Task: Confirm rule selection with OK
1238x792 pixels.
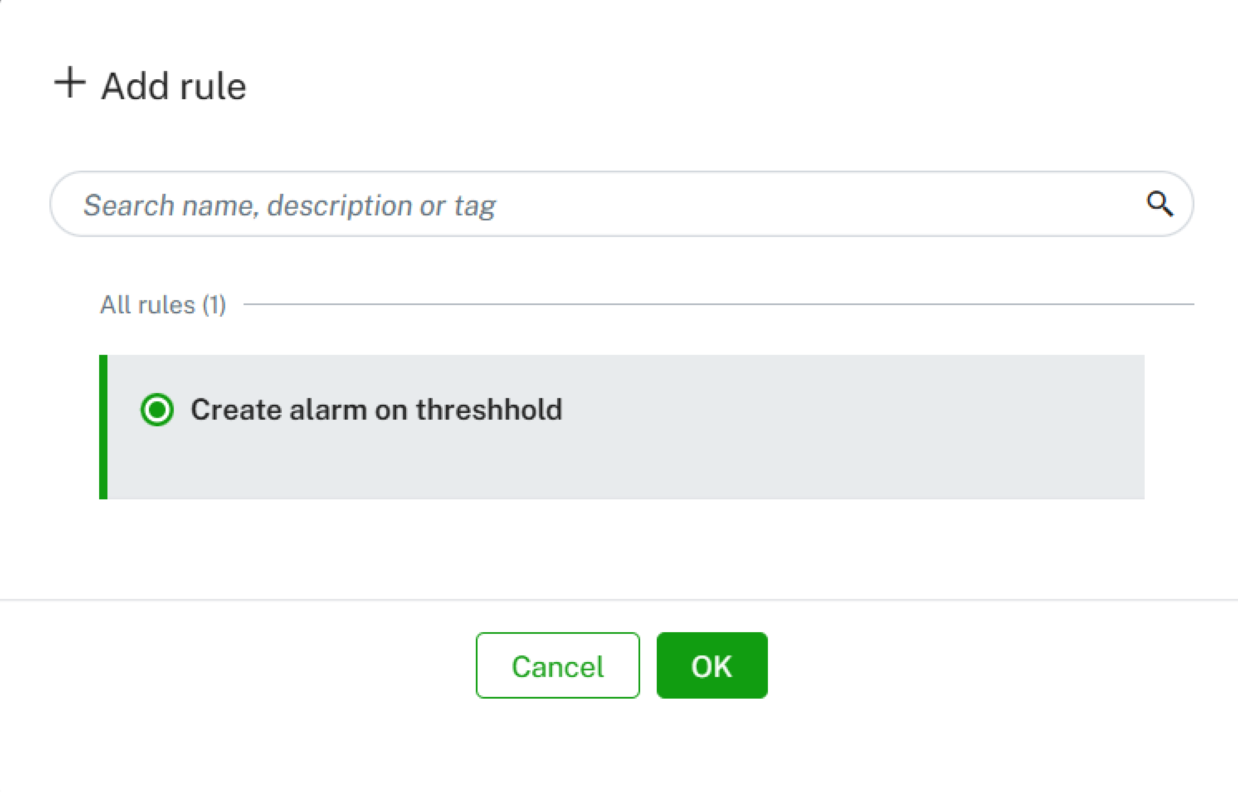Action: [x=711, y=665]
